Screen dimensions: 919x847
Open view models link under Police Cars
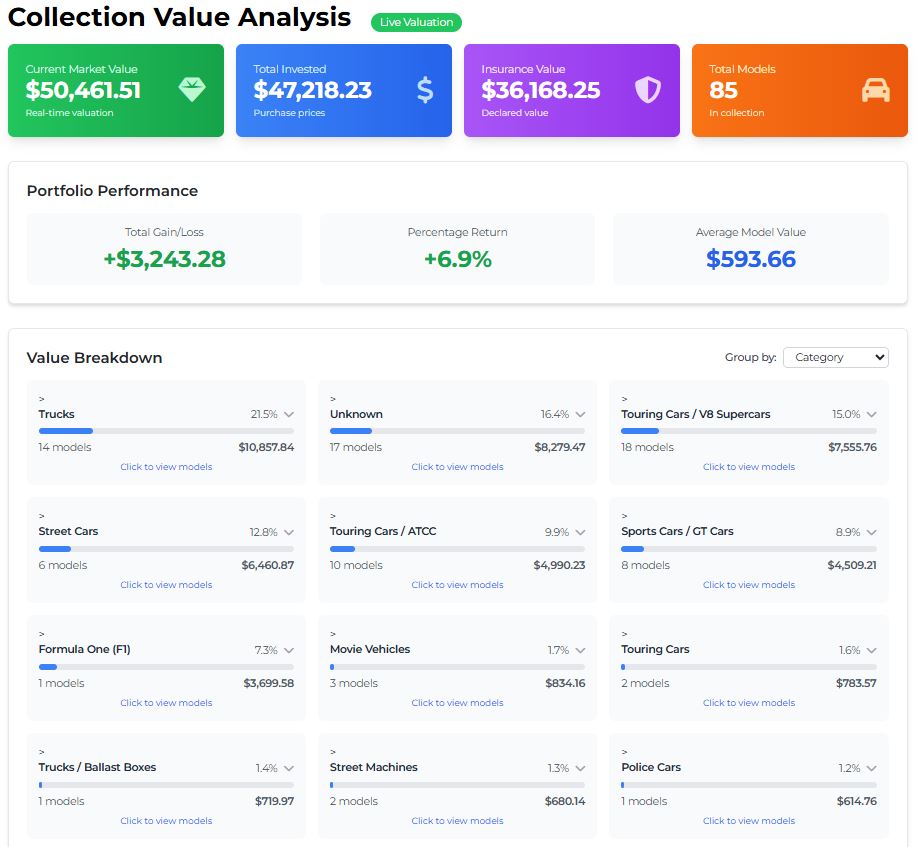[748, 821]
